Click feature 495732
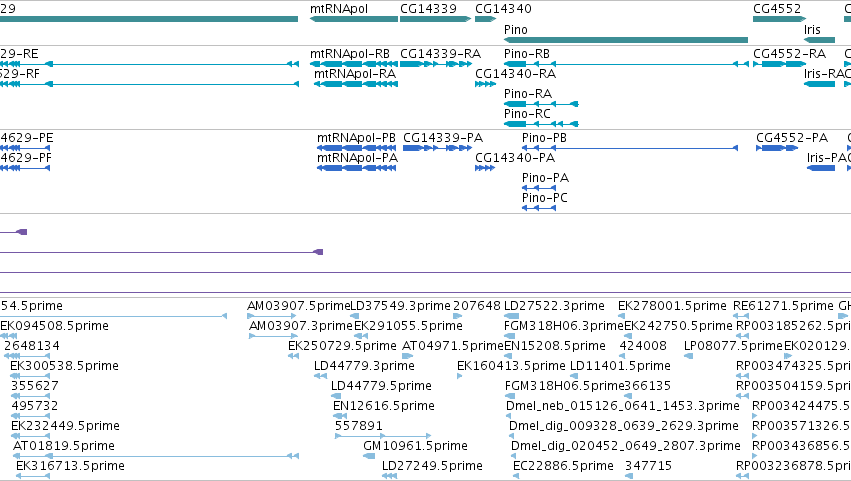851x481 pixels. 31,416
